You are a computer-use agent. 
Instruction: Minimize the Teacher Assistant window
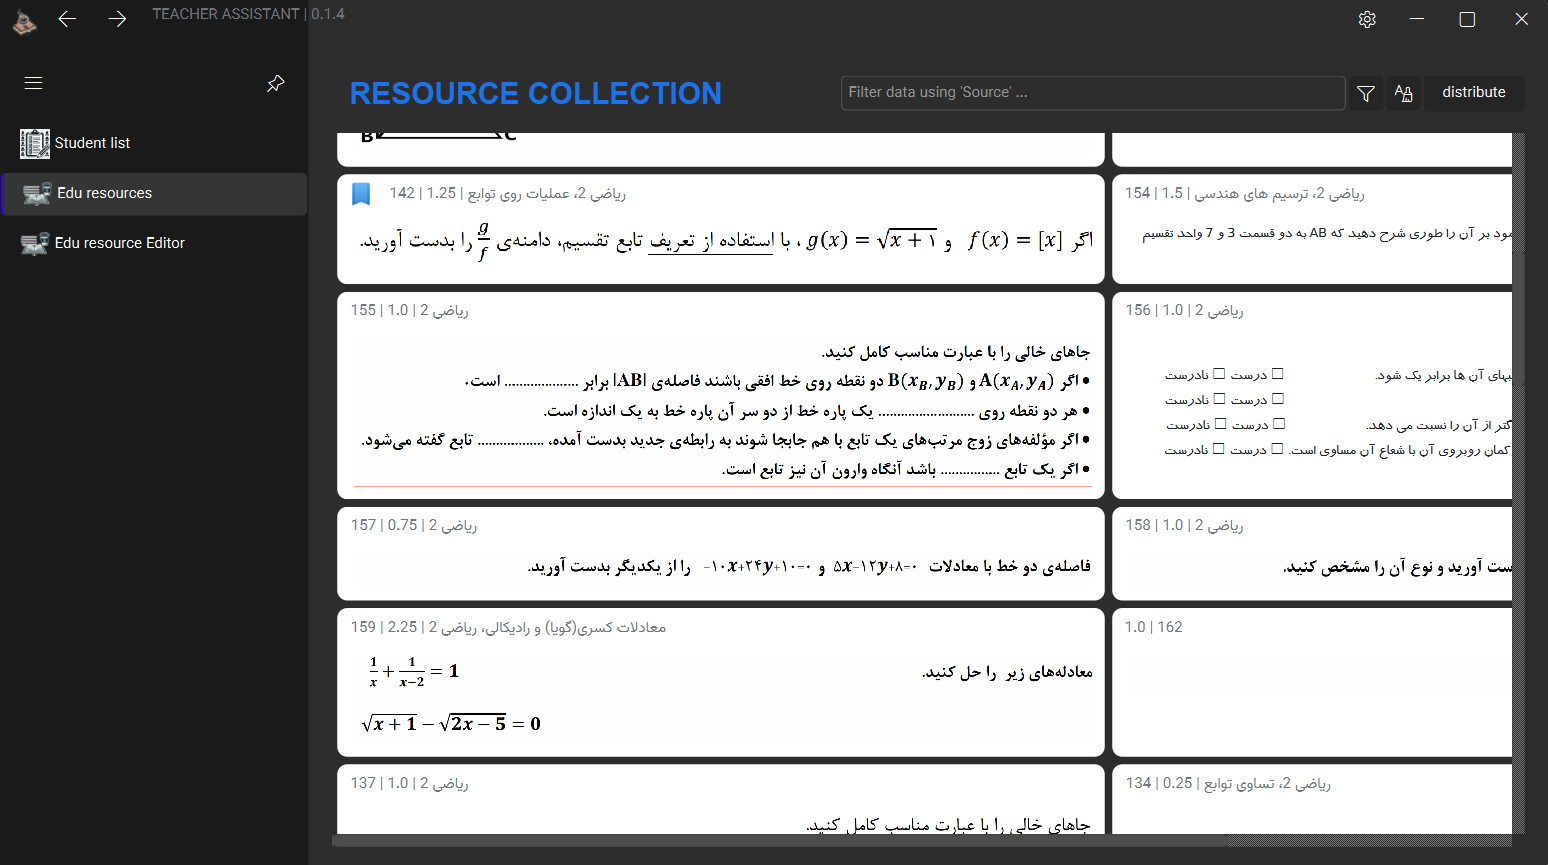[x=1416, y=19]
